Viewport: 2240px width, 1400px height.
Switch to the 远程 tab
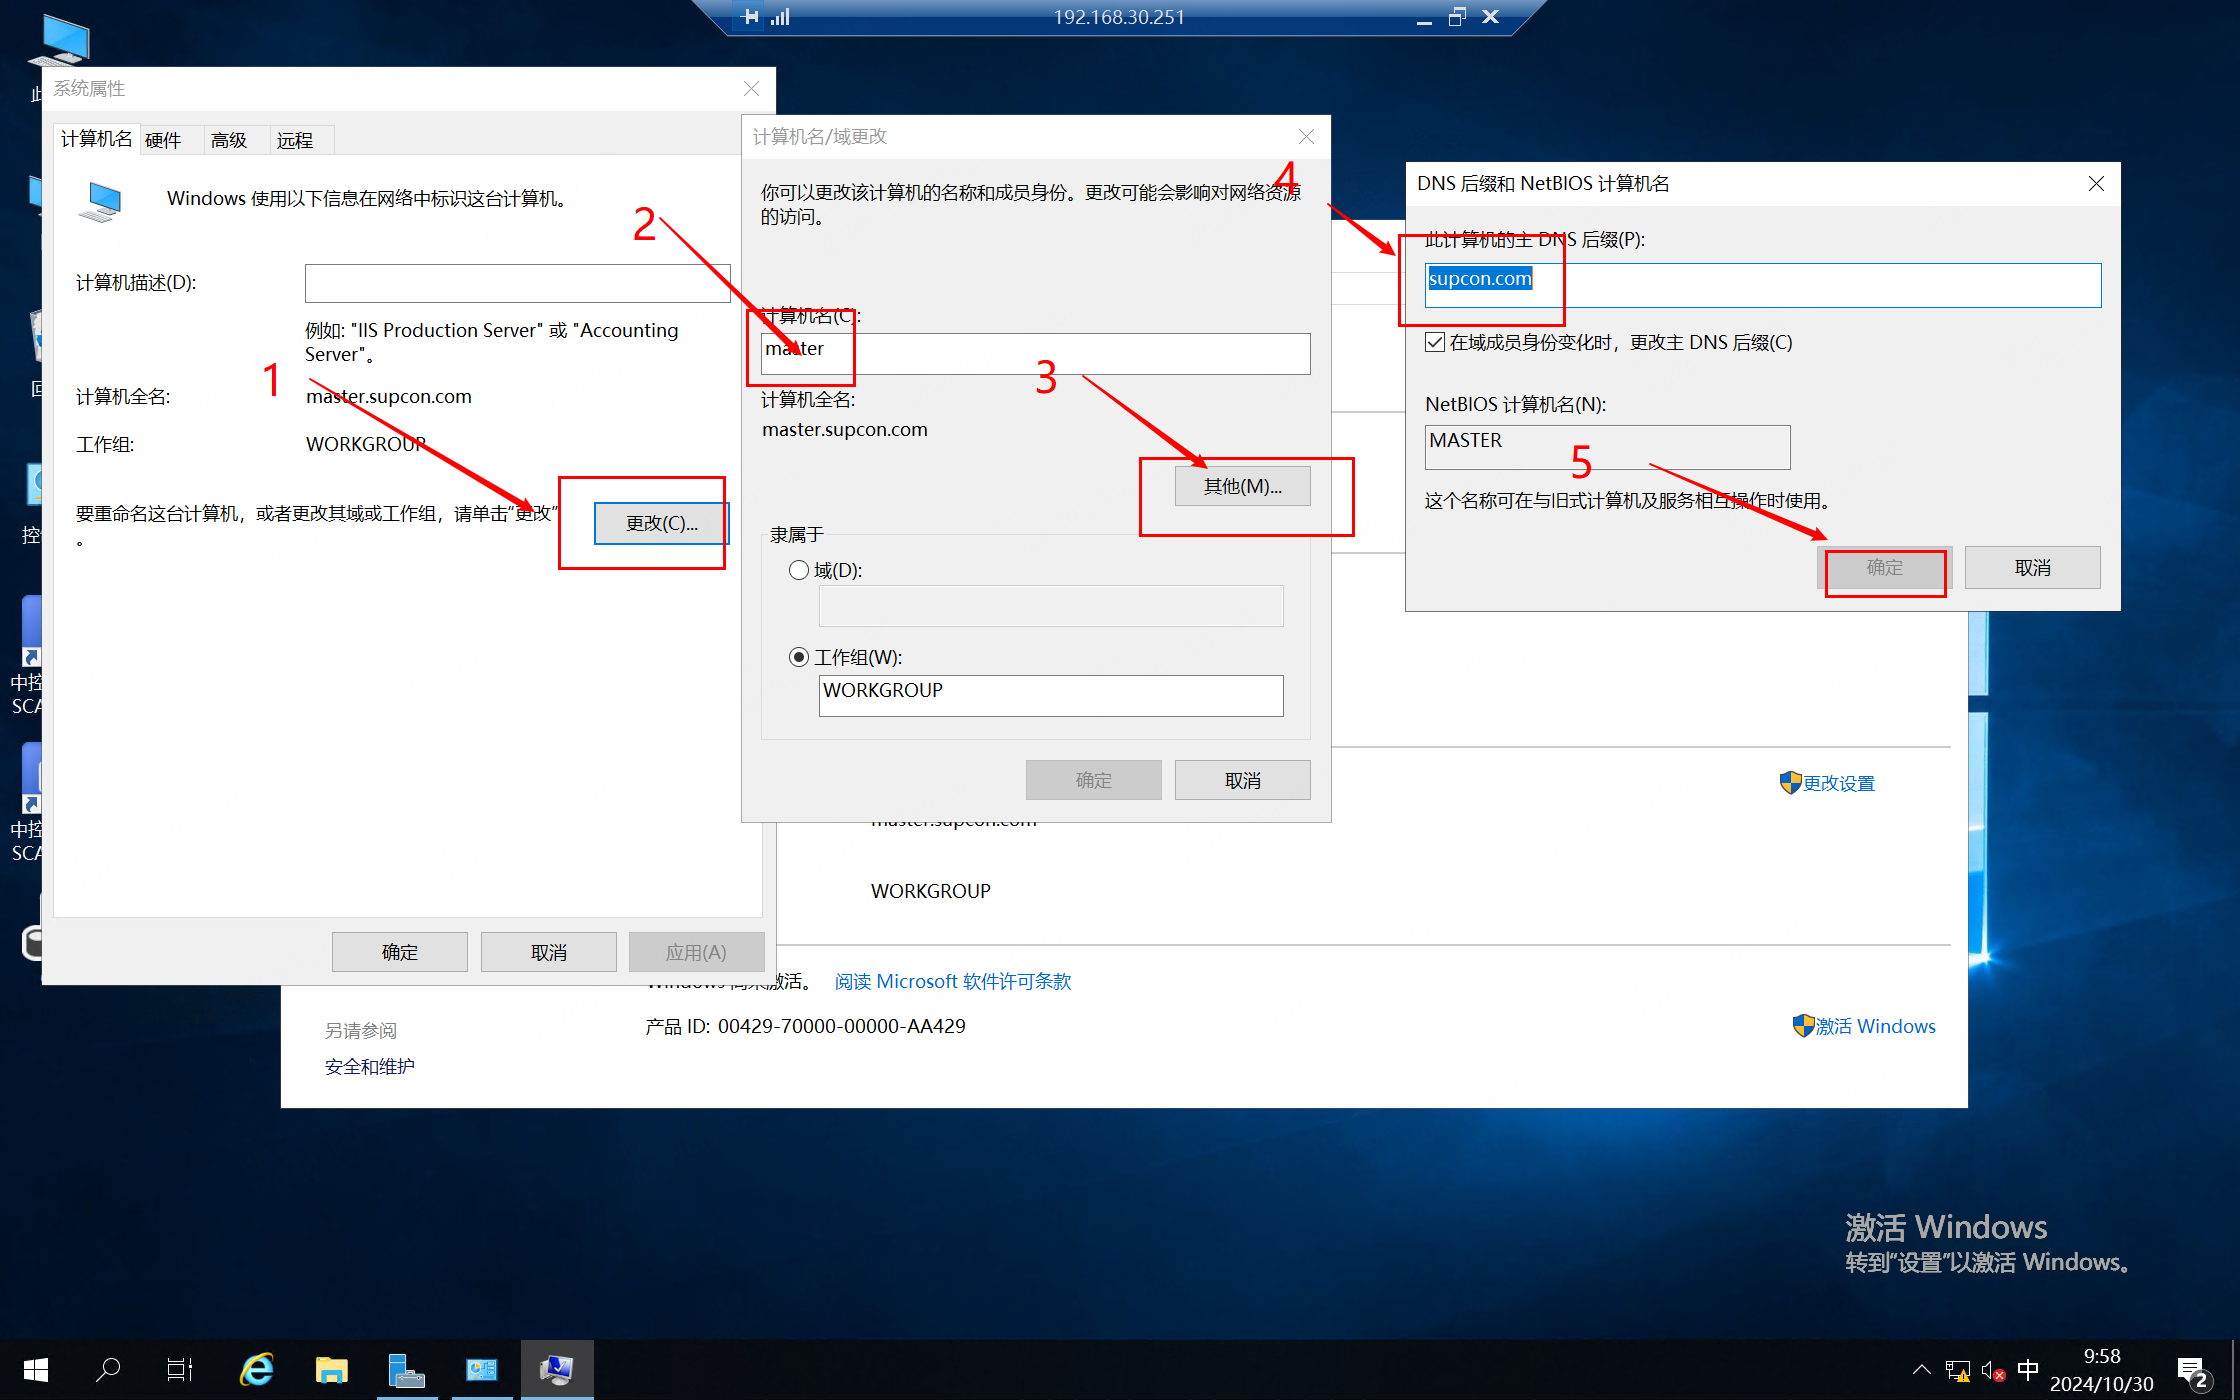click(295, 140)
